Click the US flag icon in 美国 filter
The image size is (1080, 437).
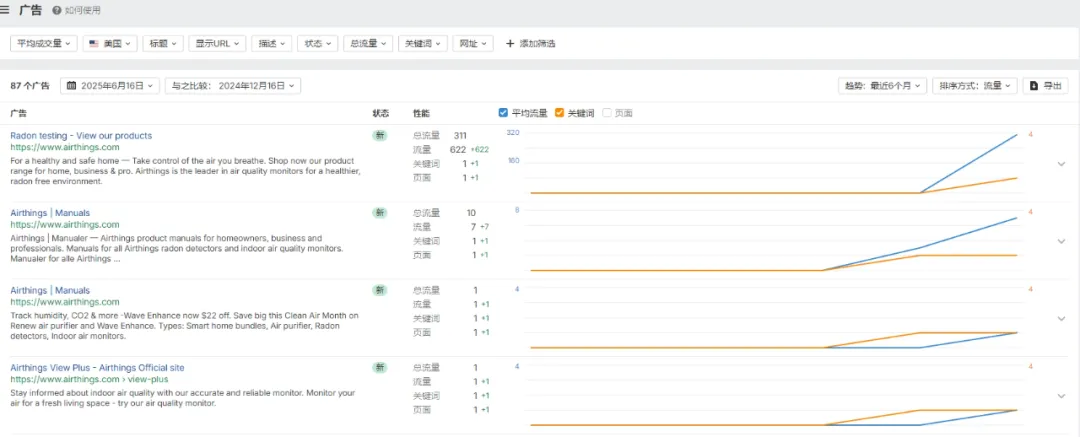click(x=94, y=43)
